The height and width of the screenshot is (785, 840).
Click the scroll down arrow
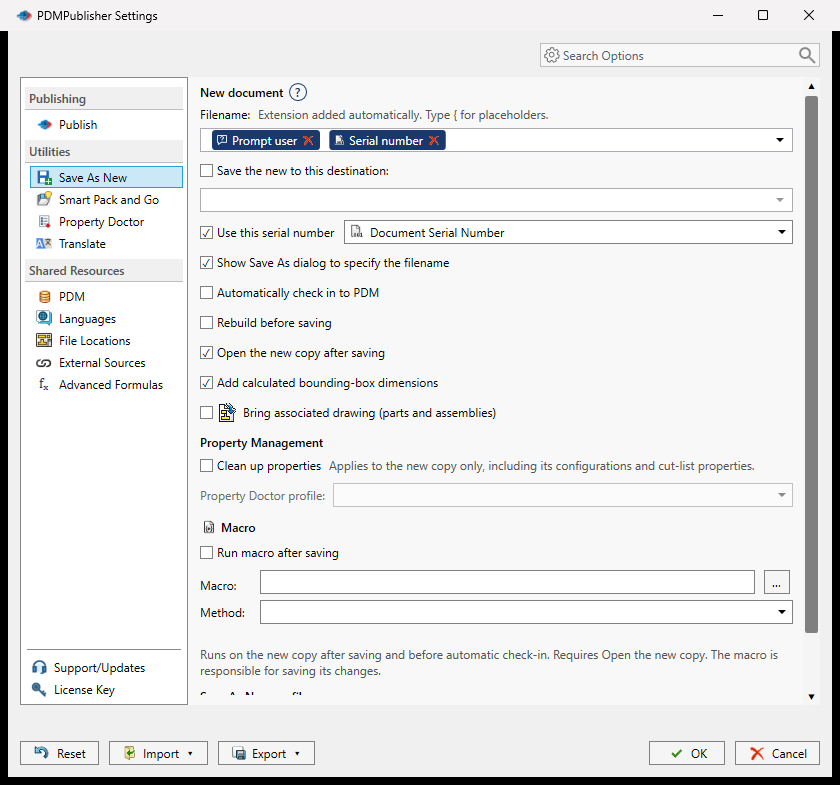[x=811, y=697]
